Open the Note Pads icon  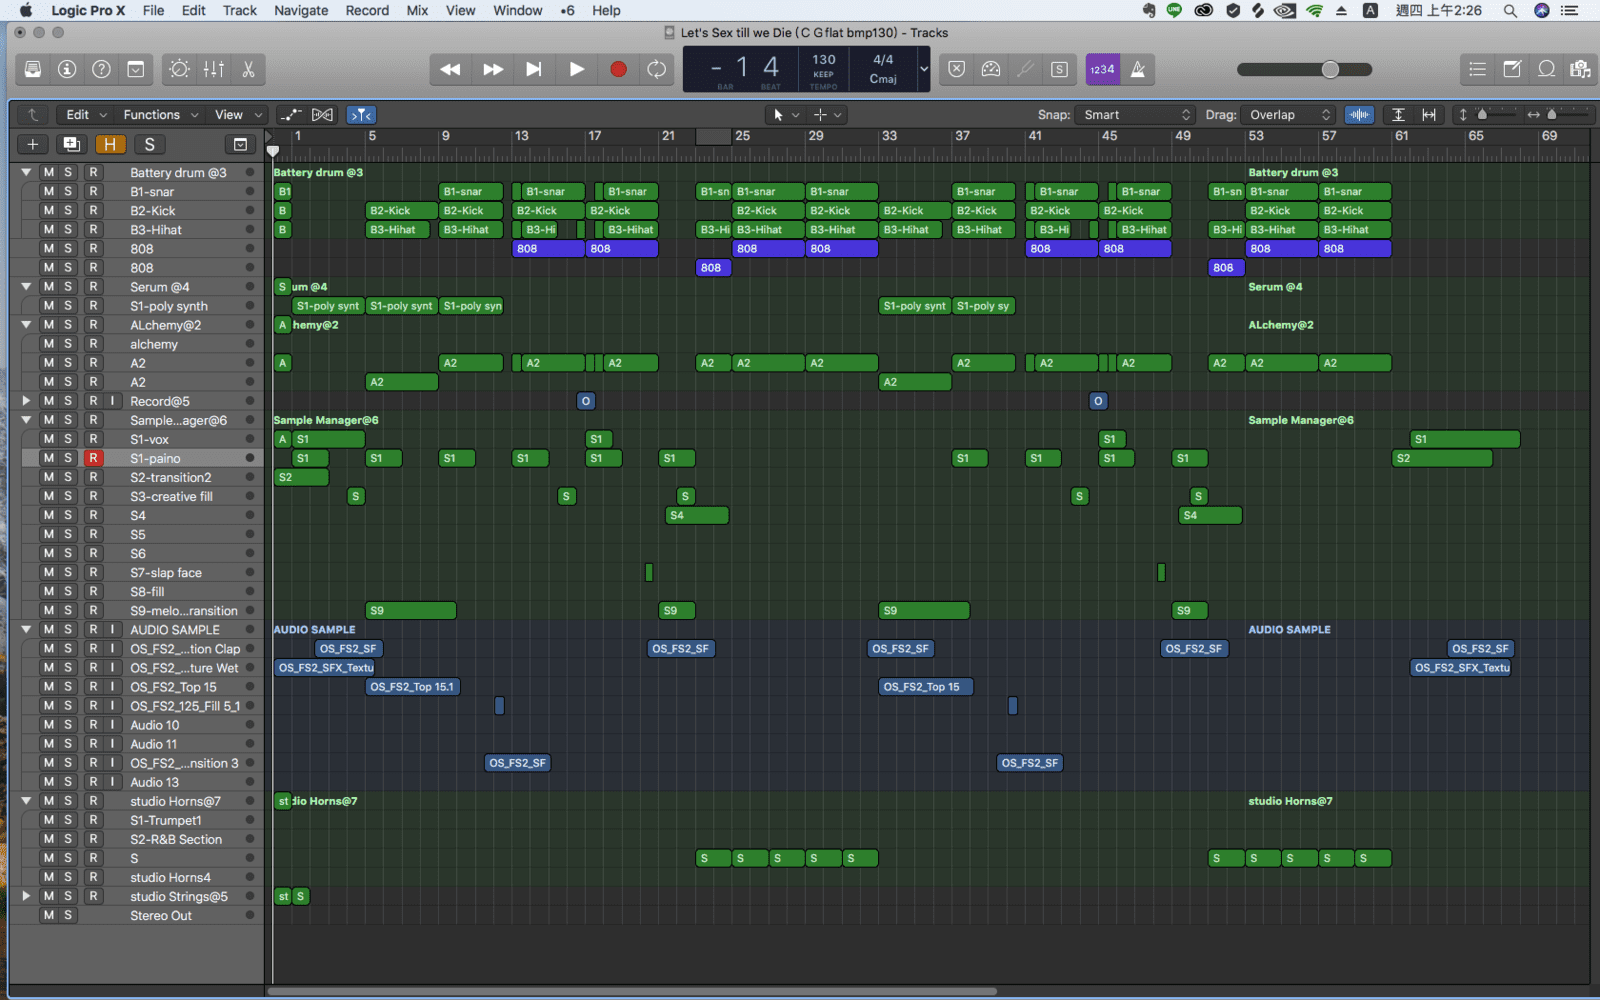(x=1512, y=69)
